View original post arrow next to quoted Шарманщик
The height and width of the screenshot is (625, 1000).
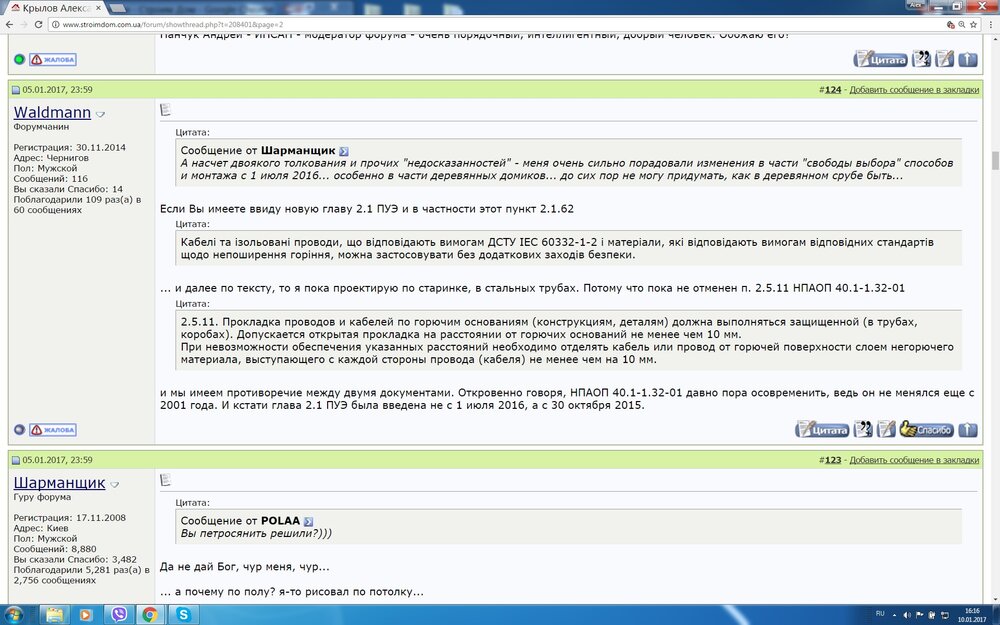[x=344, y=151]
